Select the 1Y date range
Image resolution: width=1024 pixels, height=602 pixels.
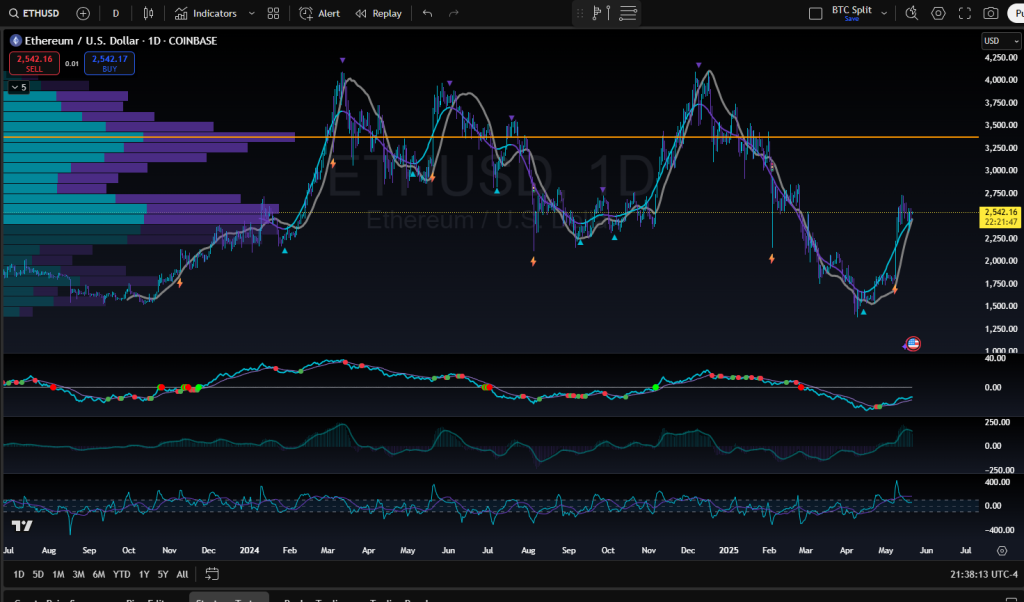(x=144, y=575)
